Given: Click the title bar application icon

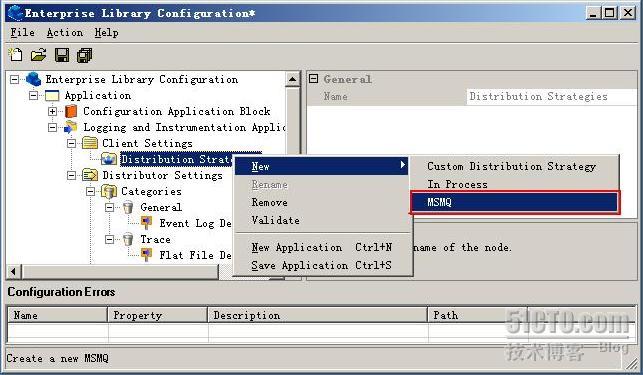Looking at the screenshot, I should (16, 13).
